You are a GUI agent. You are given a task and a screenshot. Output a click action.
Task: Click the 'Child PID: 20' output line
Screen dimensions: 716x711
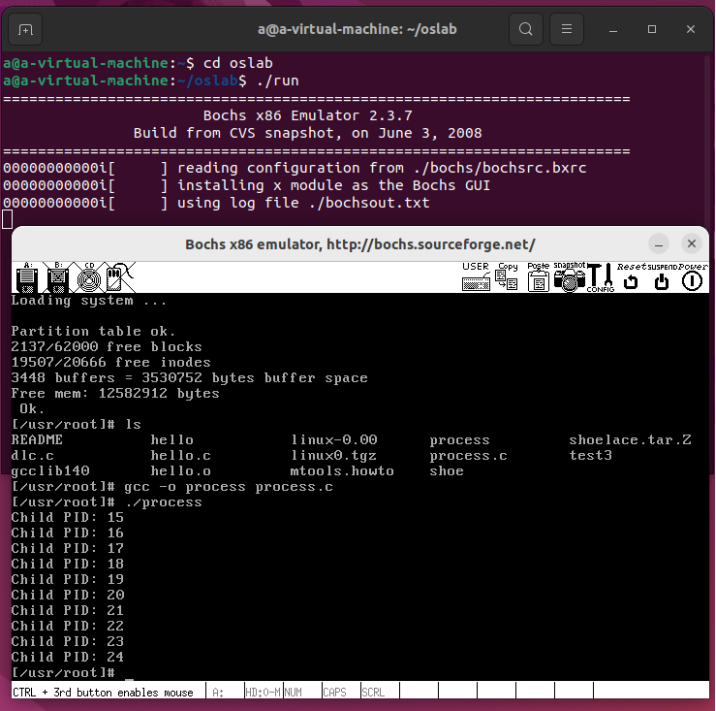point(68,595)
